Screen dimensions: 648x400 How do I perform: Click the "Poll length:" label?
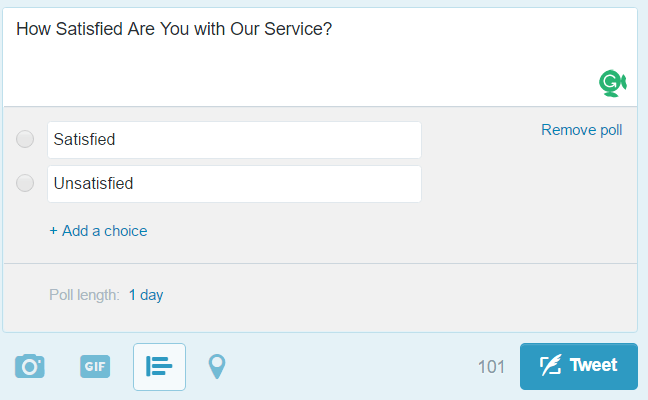point(84,295)
